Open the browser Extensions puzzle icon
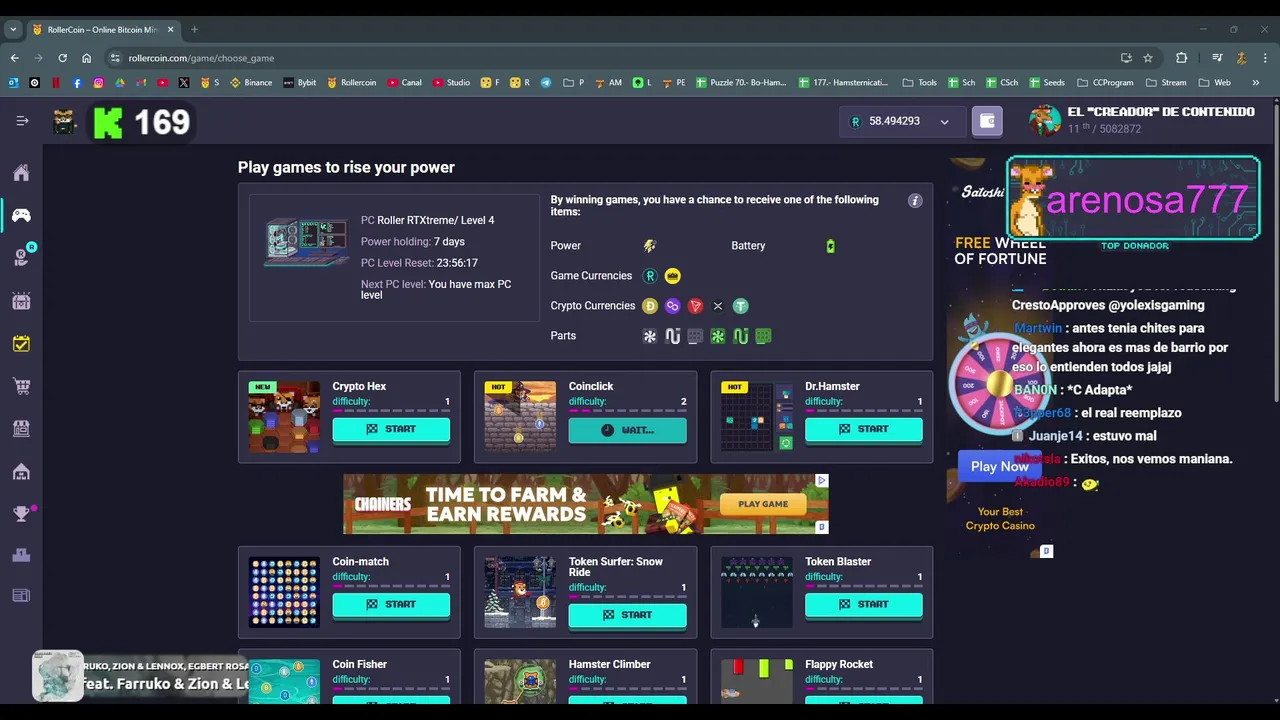This screenshot has width=1280, height=720. 1181,58
